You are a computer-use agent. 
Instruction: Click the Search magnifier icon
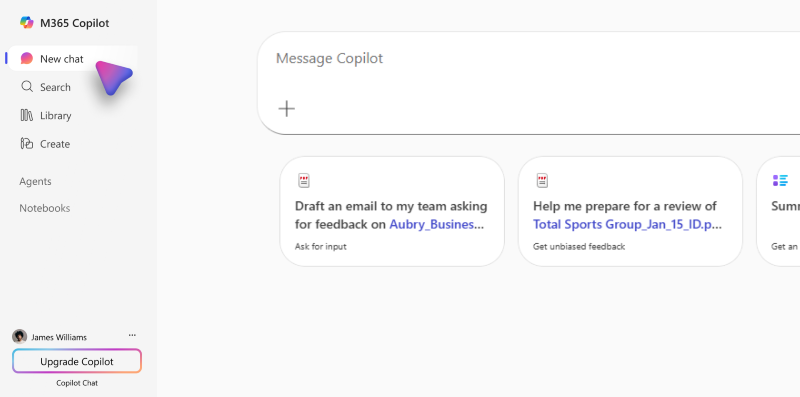(x=27, y=87)
